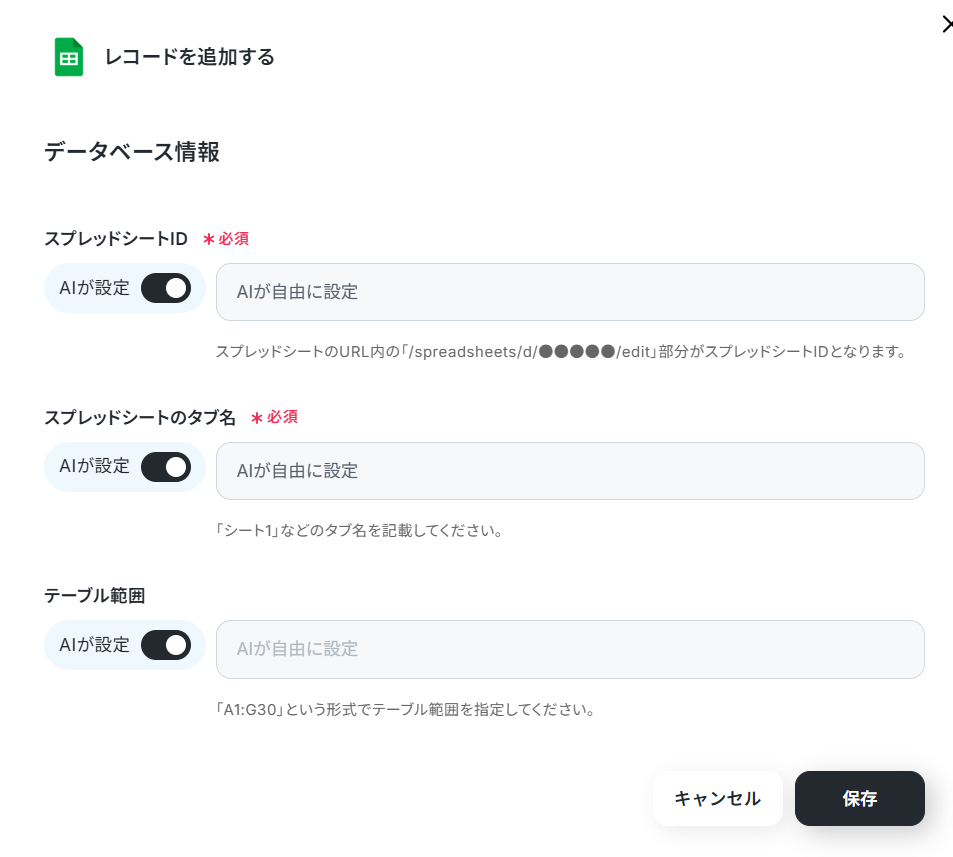Click the 必須 mark beside スプレッドシートID
The width and height of the screenshot is (953, 857).
click(226, 239)
